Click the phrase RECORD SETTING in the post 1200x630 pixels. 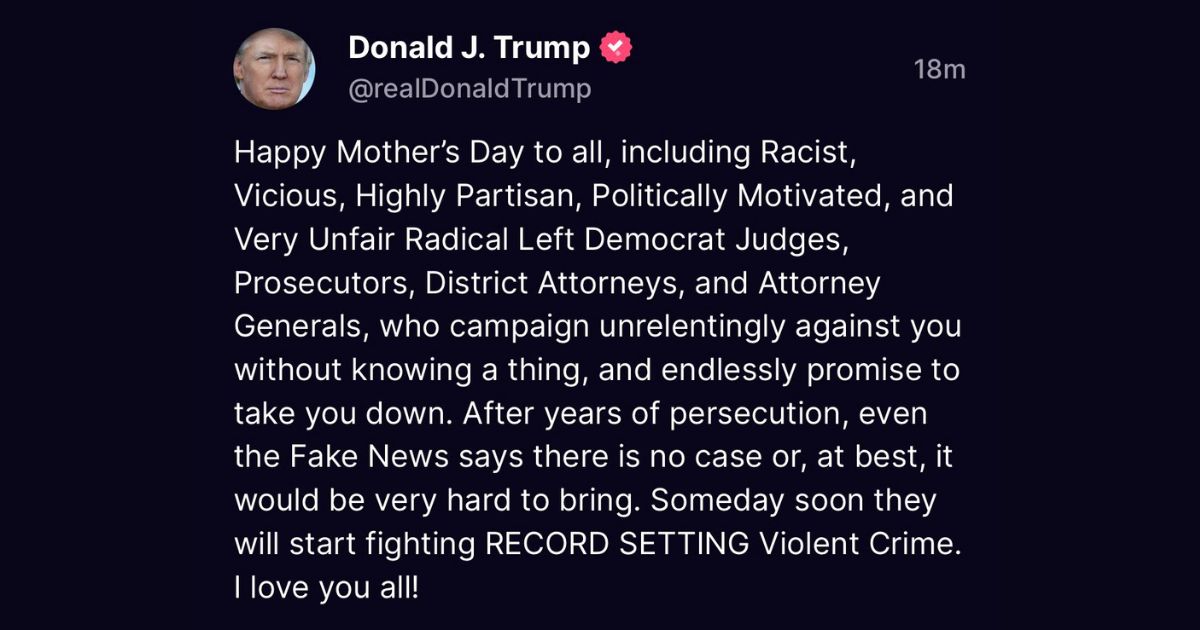[x=613, y=544]
